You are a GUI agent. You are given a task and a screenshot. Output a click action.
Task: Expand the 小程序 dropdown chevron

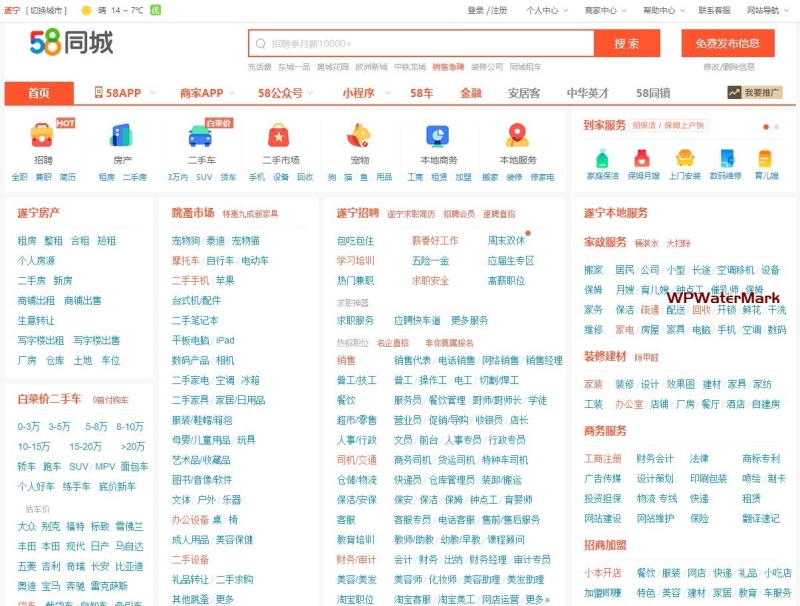click(390, 91)
